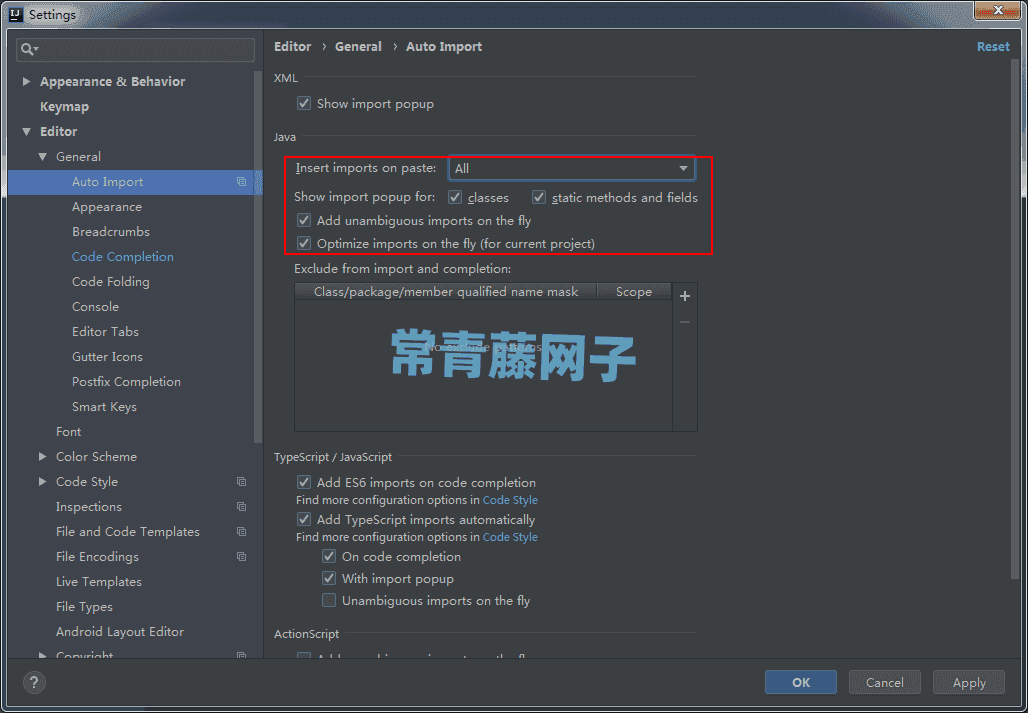Click the settings tree vertical scrollbar
Screen dimensions: 1028x713
(x=258, y=256)
